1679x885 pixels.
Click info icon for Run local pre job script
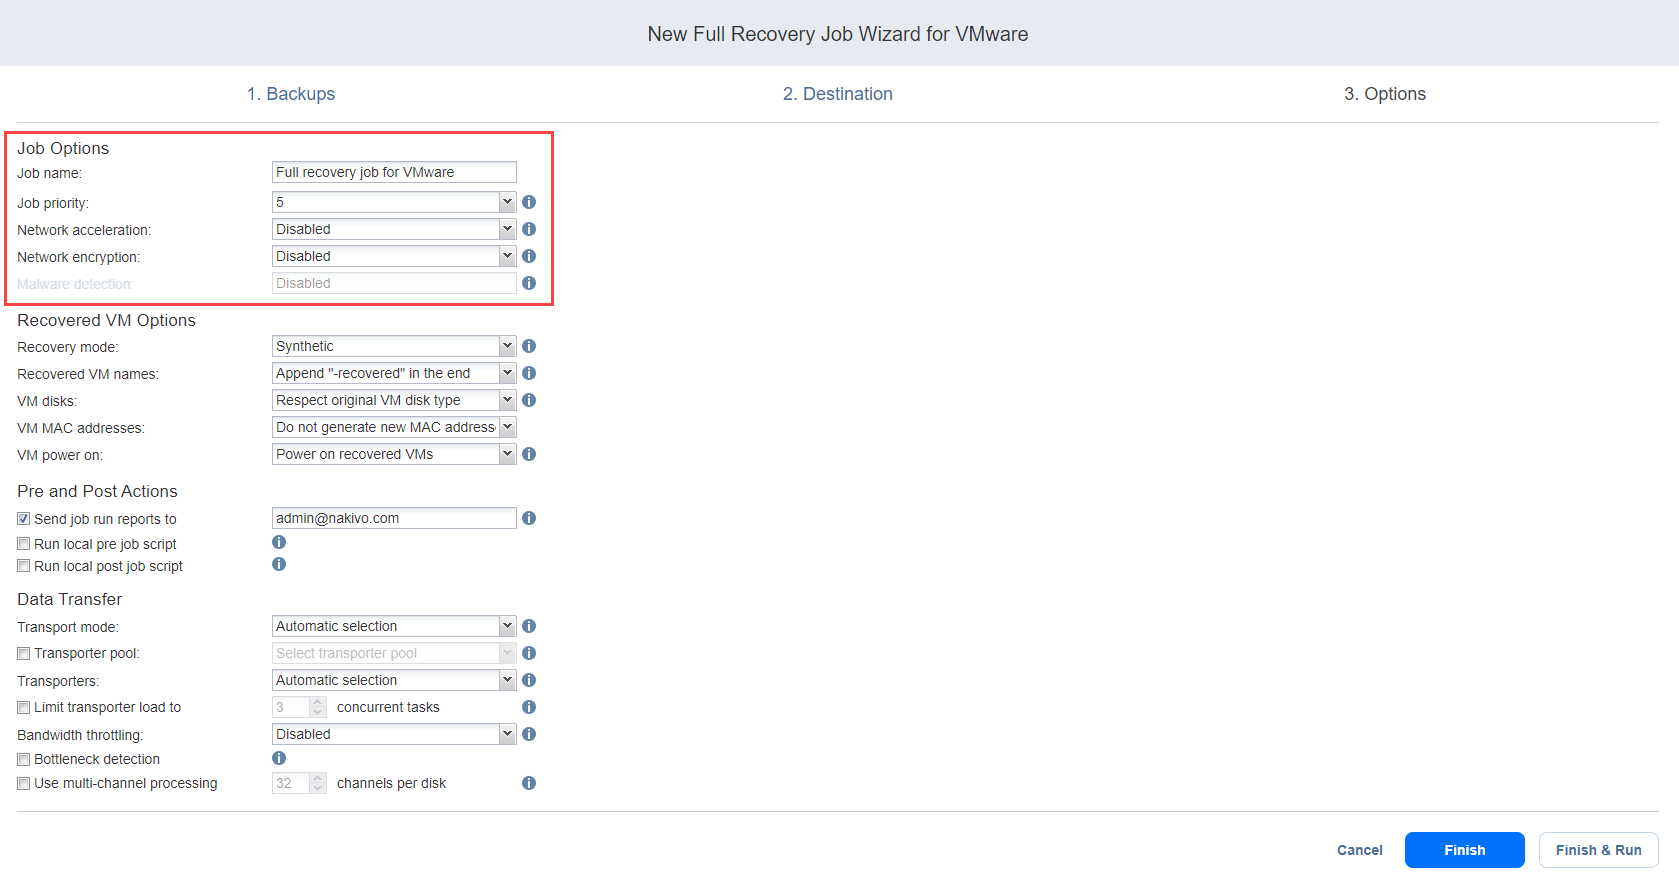[279, 542]
